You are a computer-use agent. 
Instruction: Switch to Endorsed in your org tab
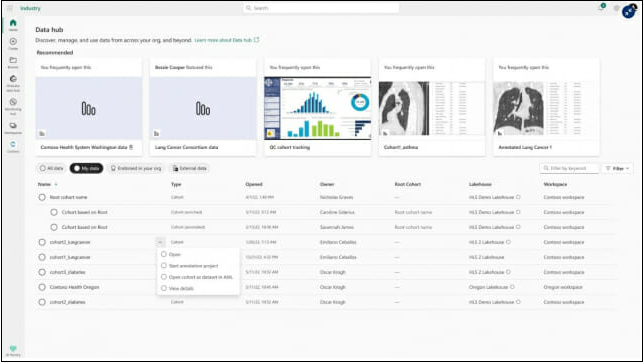[x=136, y=168]
